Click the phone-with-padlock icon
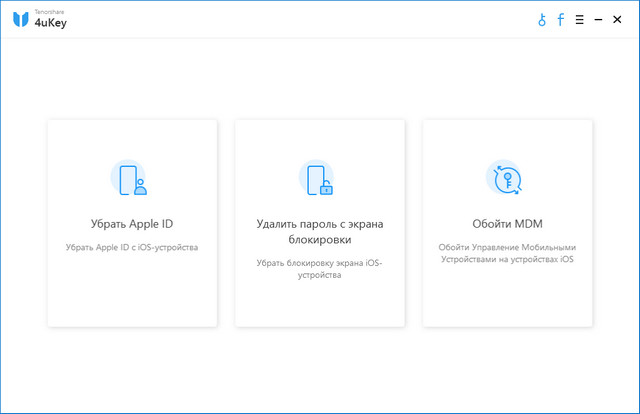640x414 pixels. [x=317, y=178]
